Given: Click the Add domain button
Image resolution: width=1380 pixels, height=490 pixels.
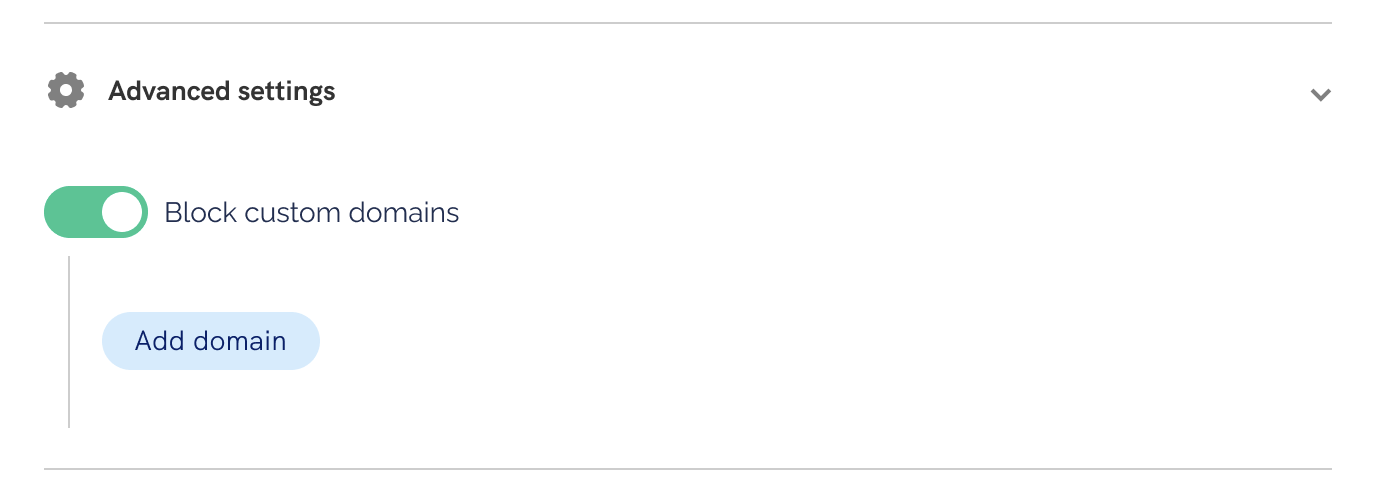Looking at the screenshot, I should click(x=210, y=341).
